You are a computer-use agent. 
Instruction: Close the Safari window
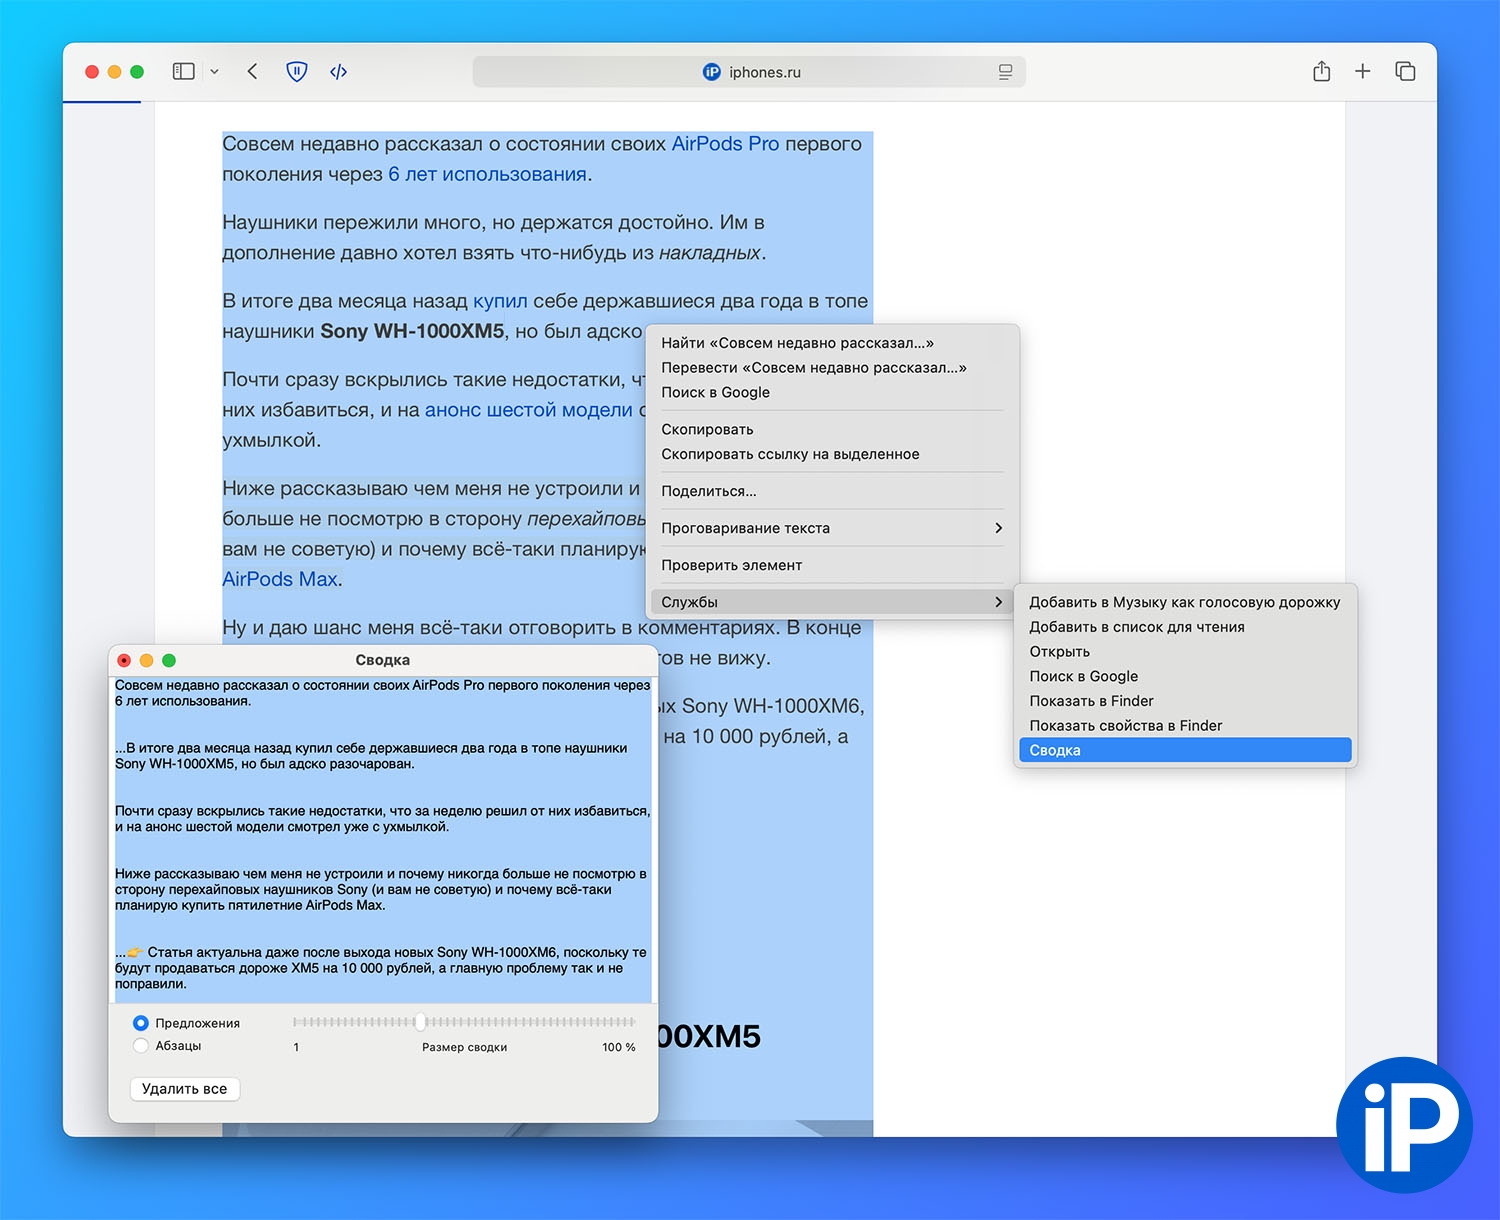(92, 72)
